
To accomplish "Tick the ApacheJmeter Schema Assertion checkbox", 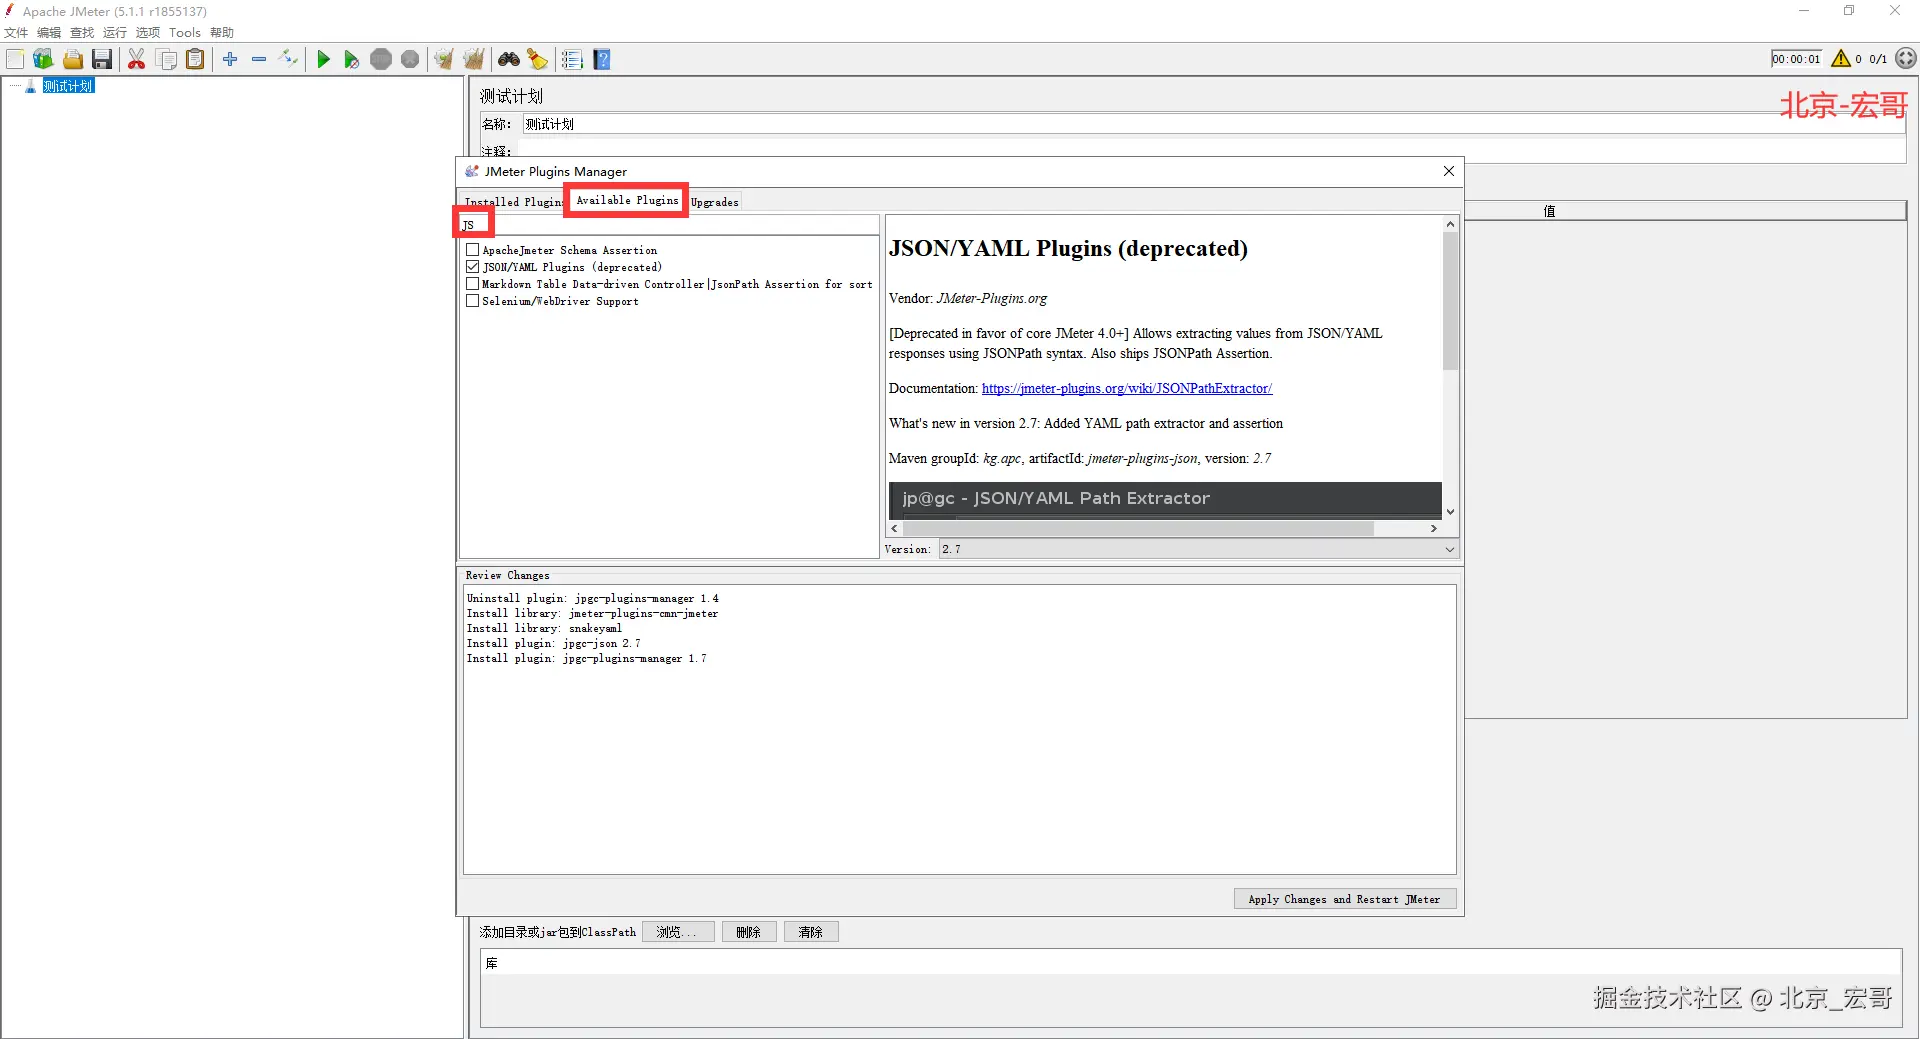I will [472, 250].
